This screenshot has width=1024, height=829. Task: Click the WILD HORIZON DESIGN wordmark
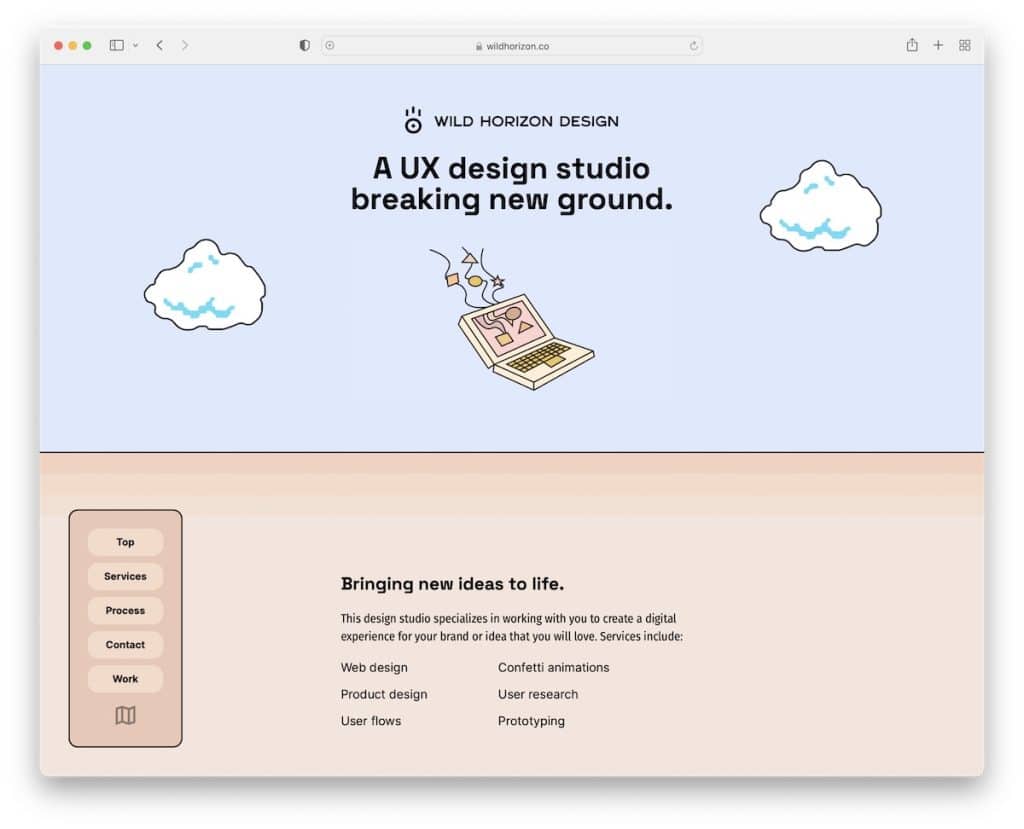click(x=526, y=122)
